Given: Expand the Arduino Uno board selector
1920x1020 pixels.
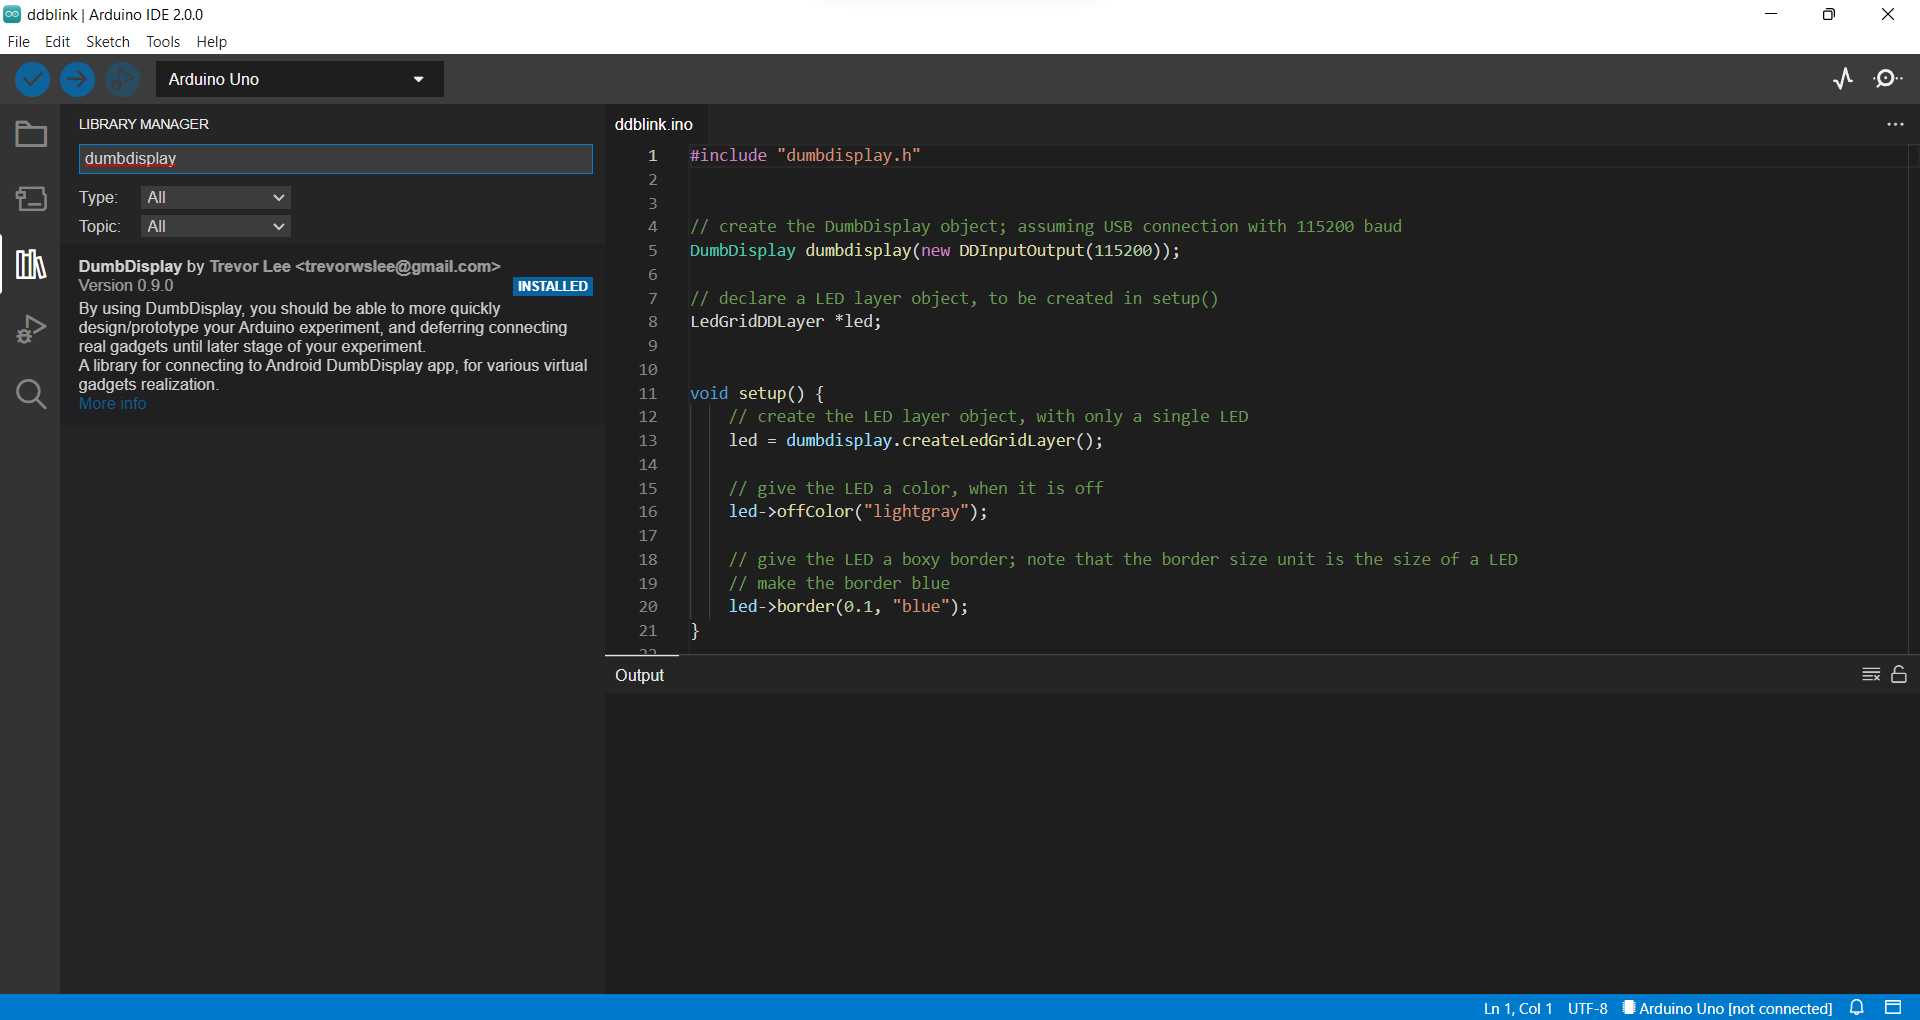Looking at the screenshot, I should (x=299, y=79).
